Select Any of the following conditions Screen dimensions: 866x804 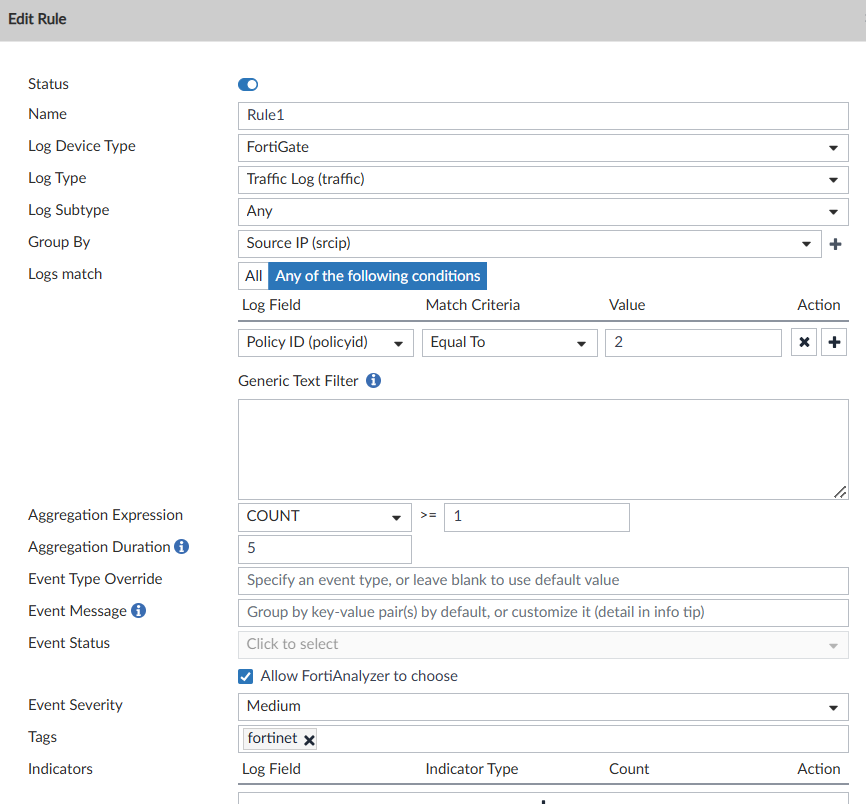pyautogui.click(x=377, y=276)
